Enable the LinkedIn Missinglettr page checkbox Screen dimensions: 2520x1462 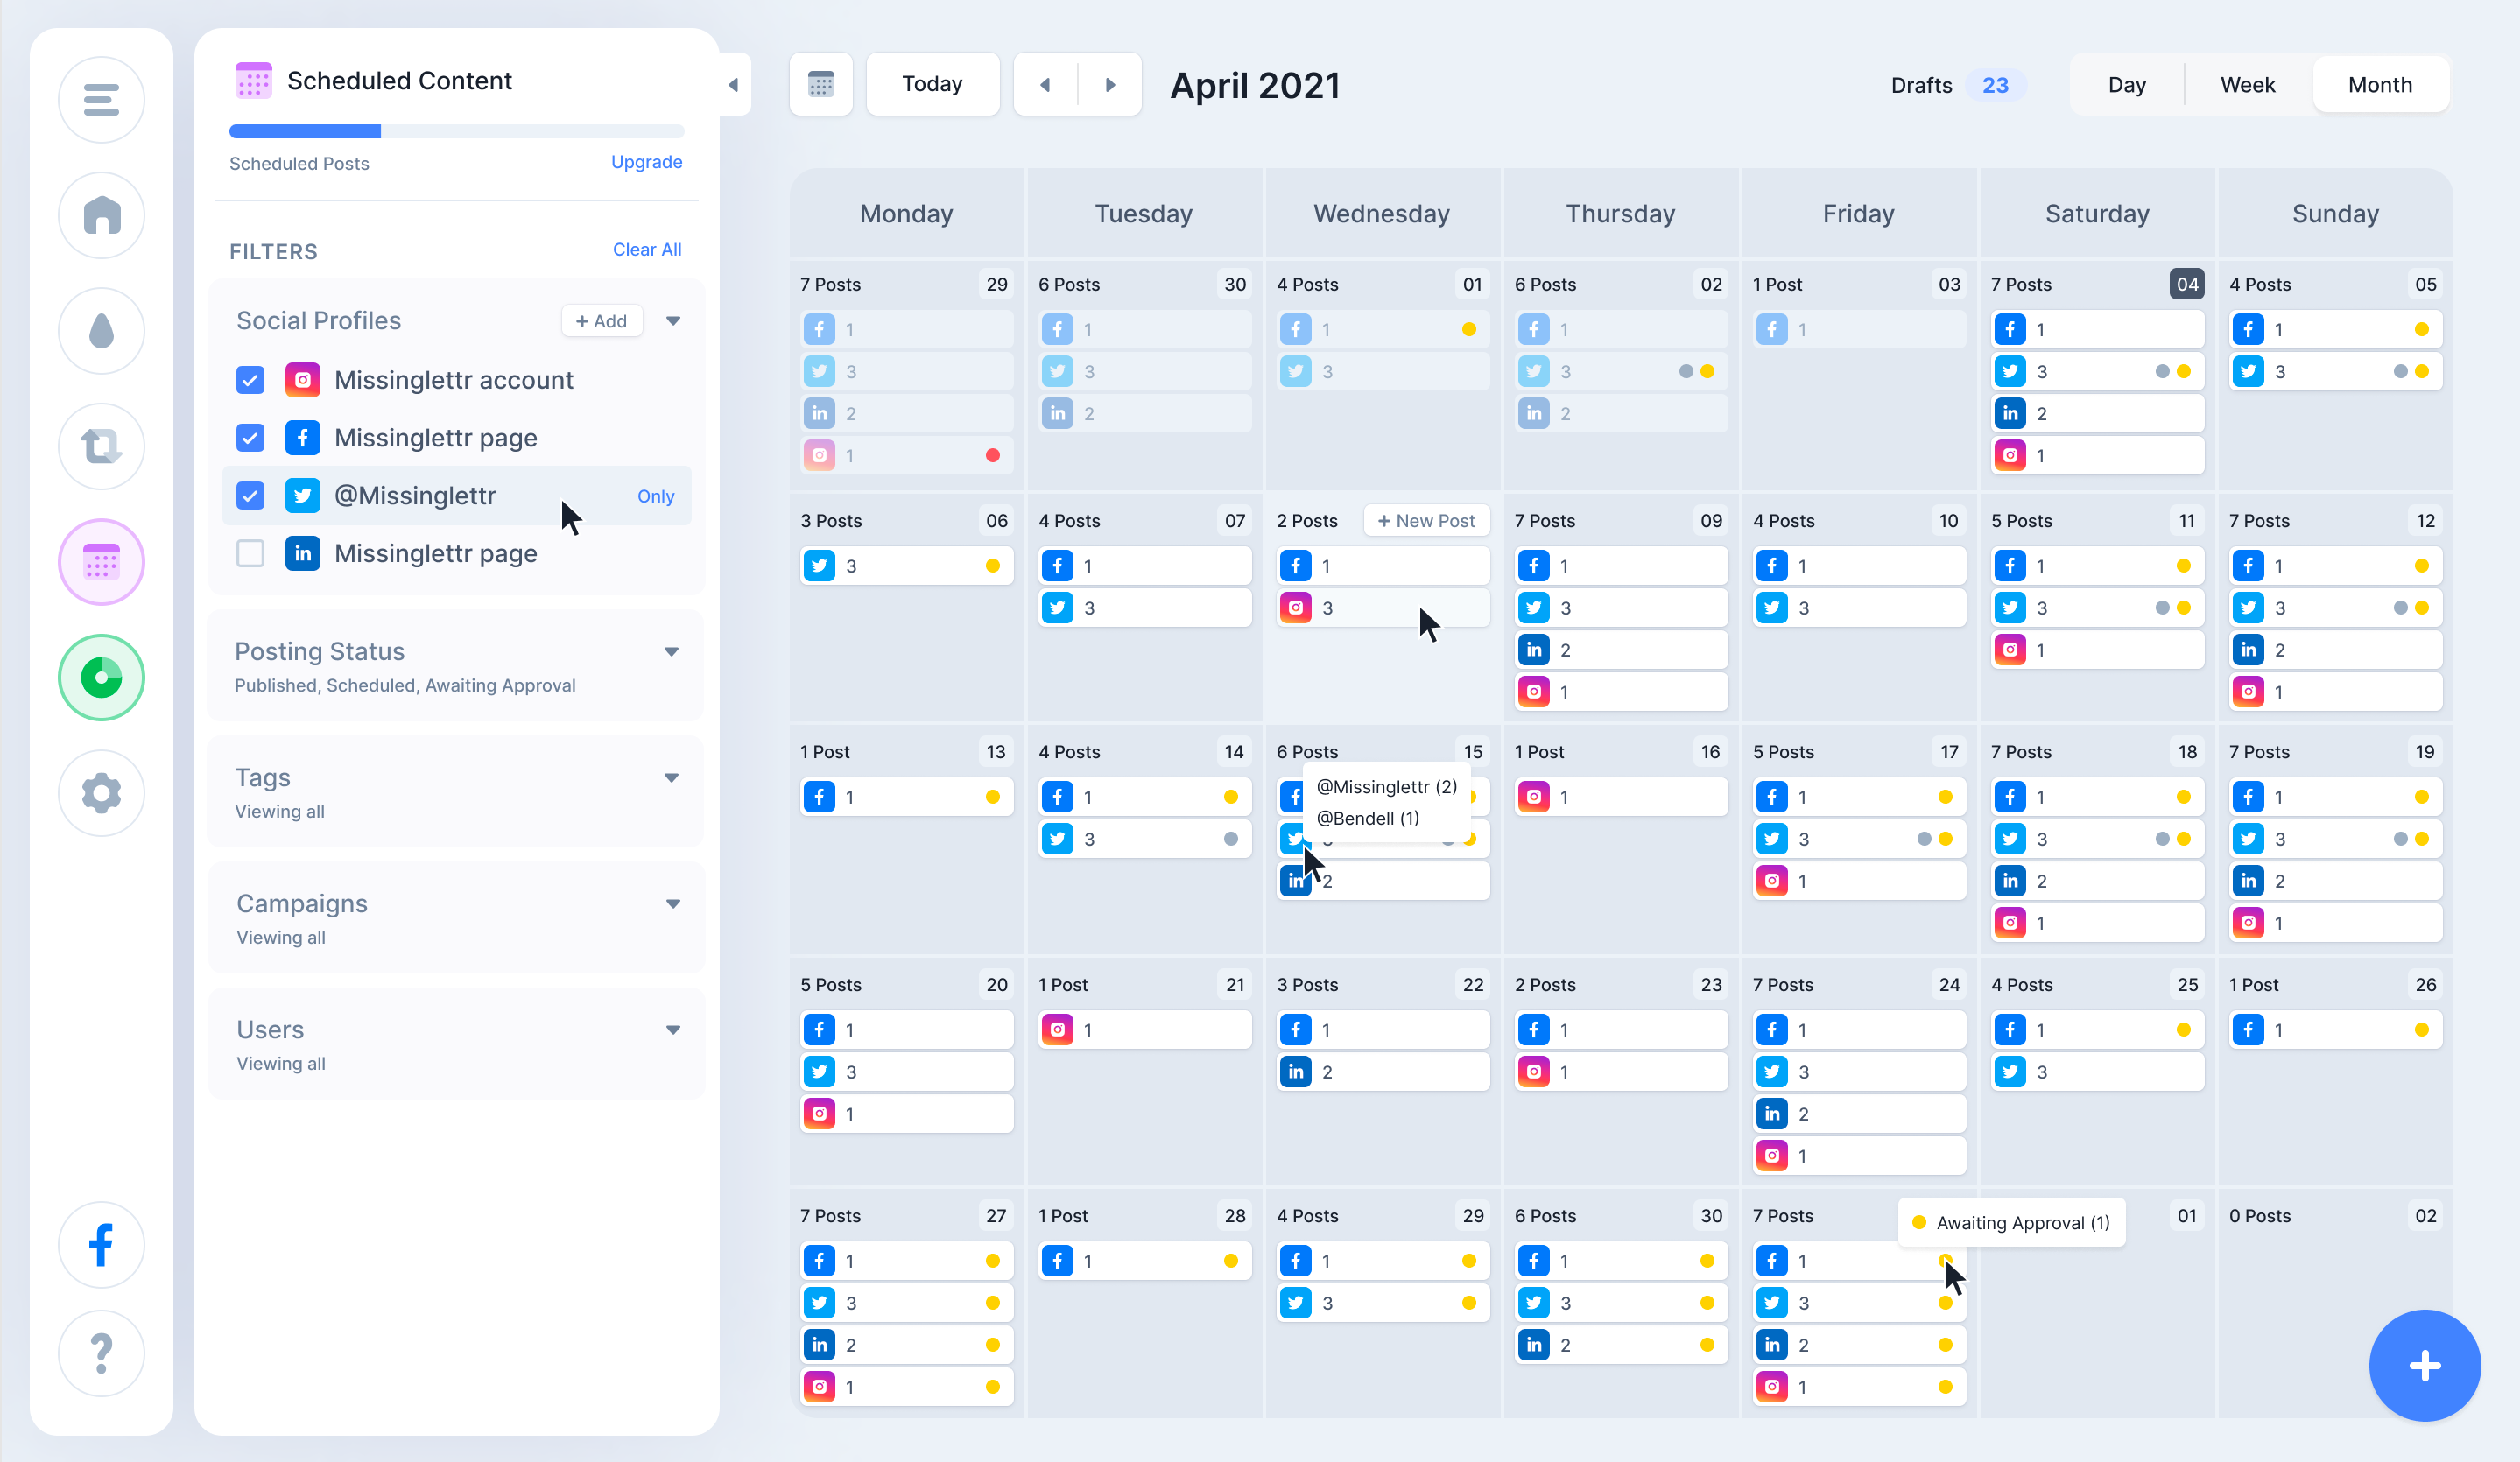click(249, 553)
